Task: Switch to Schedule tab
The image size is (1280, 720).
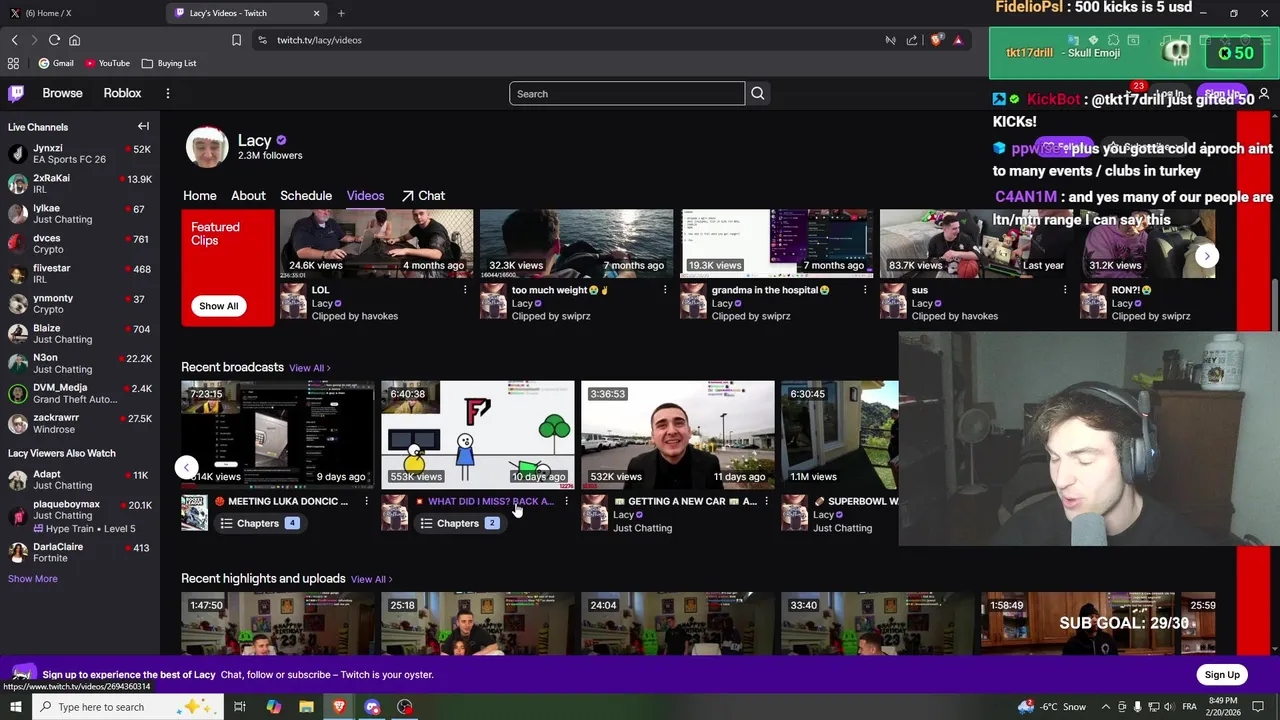Action: coord(306,196)
